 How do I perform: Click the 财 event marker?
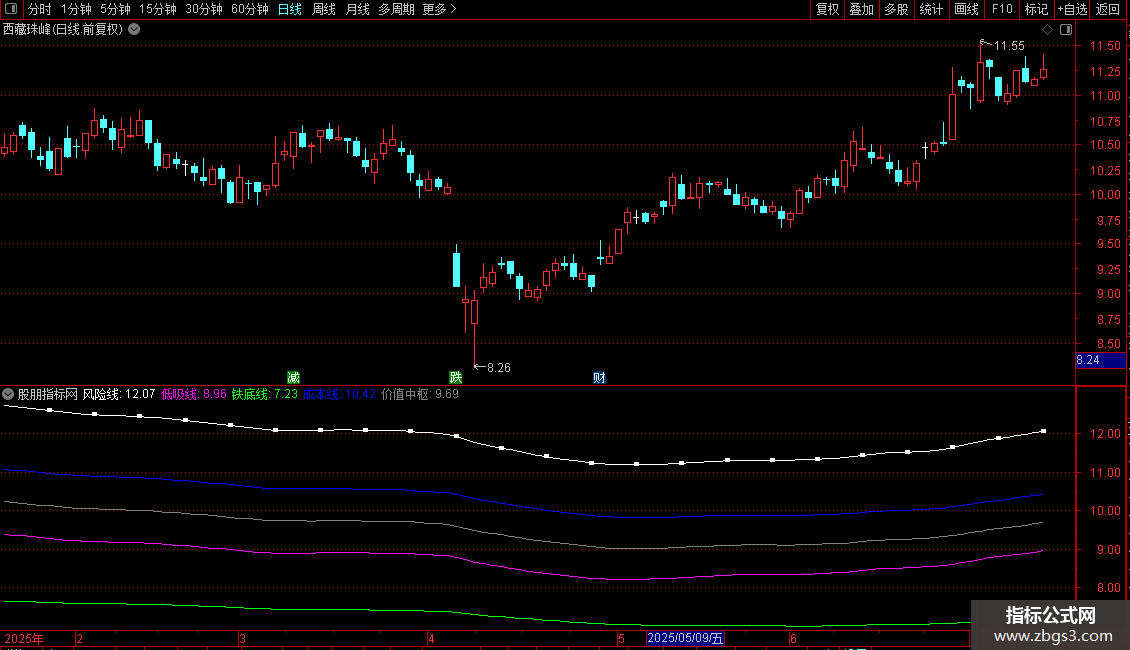pos(599,378)
